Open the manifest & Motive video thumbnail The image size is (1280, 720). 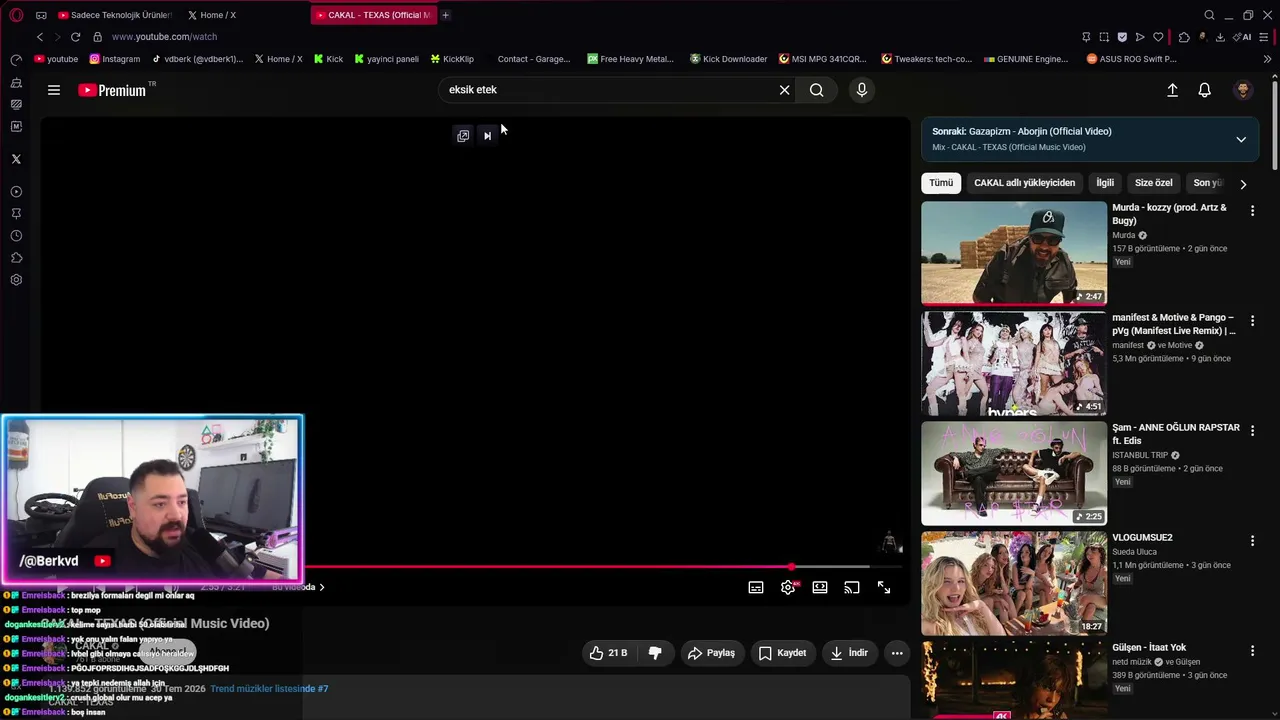coord(1014,363)
